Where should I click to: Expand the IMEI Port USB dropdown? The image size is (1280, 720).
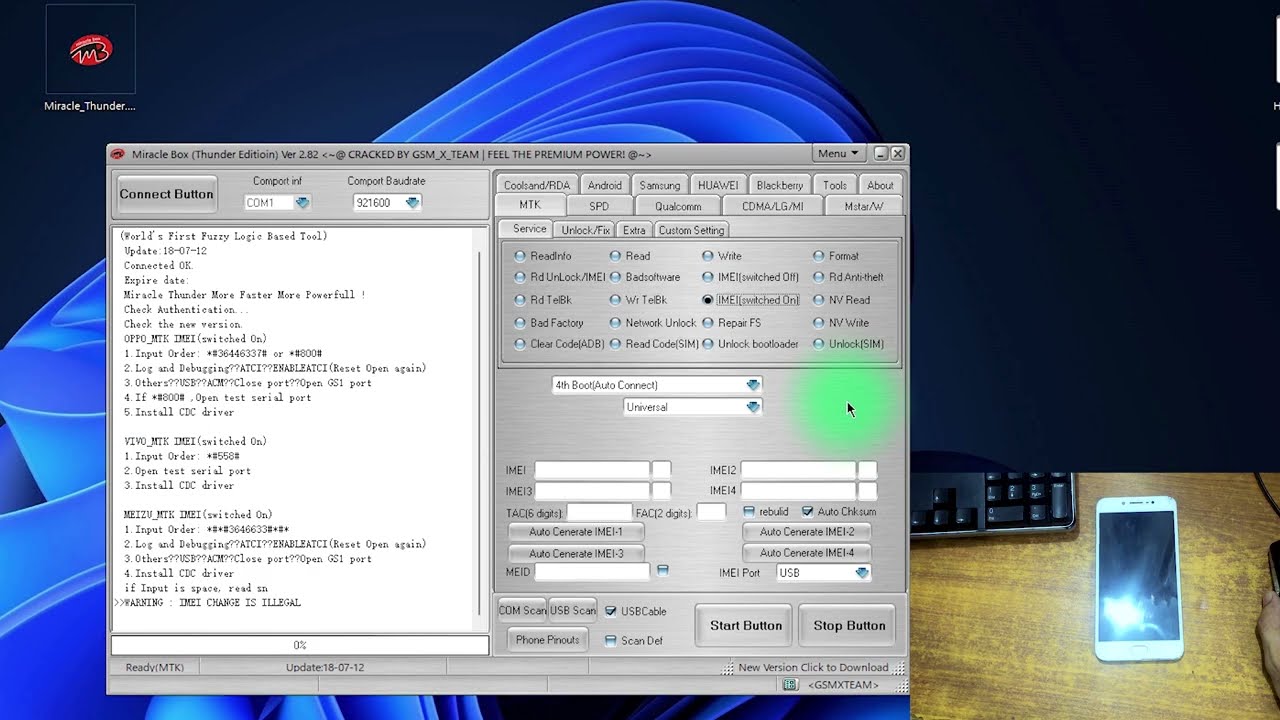point(862,573)
